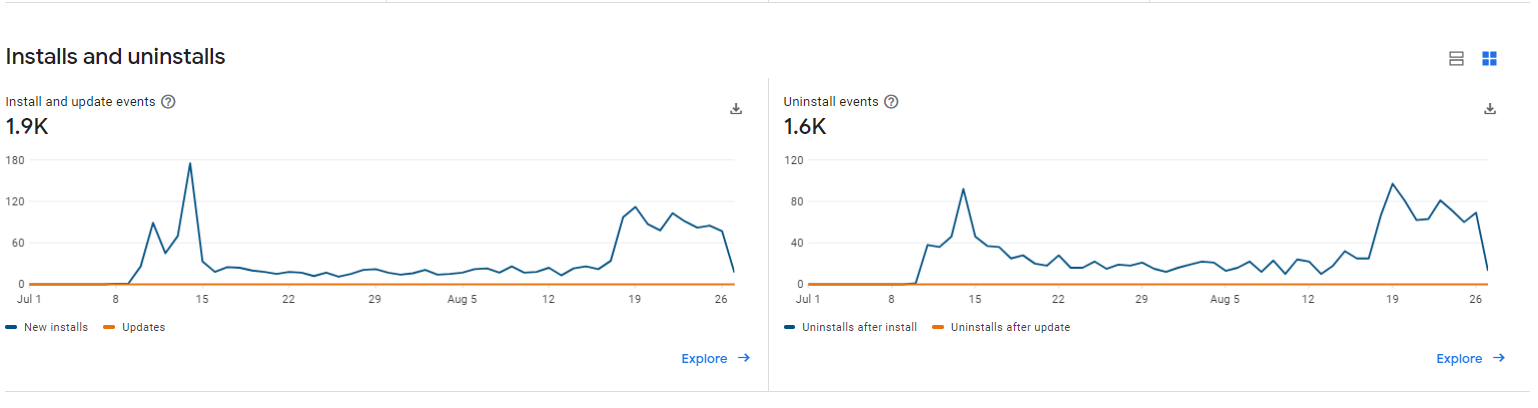This screenshot has height=408, width=1538.
Task: Toggle the Uninstalls after install series
Action: tap(850, 327)
